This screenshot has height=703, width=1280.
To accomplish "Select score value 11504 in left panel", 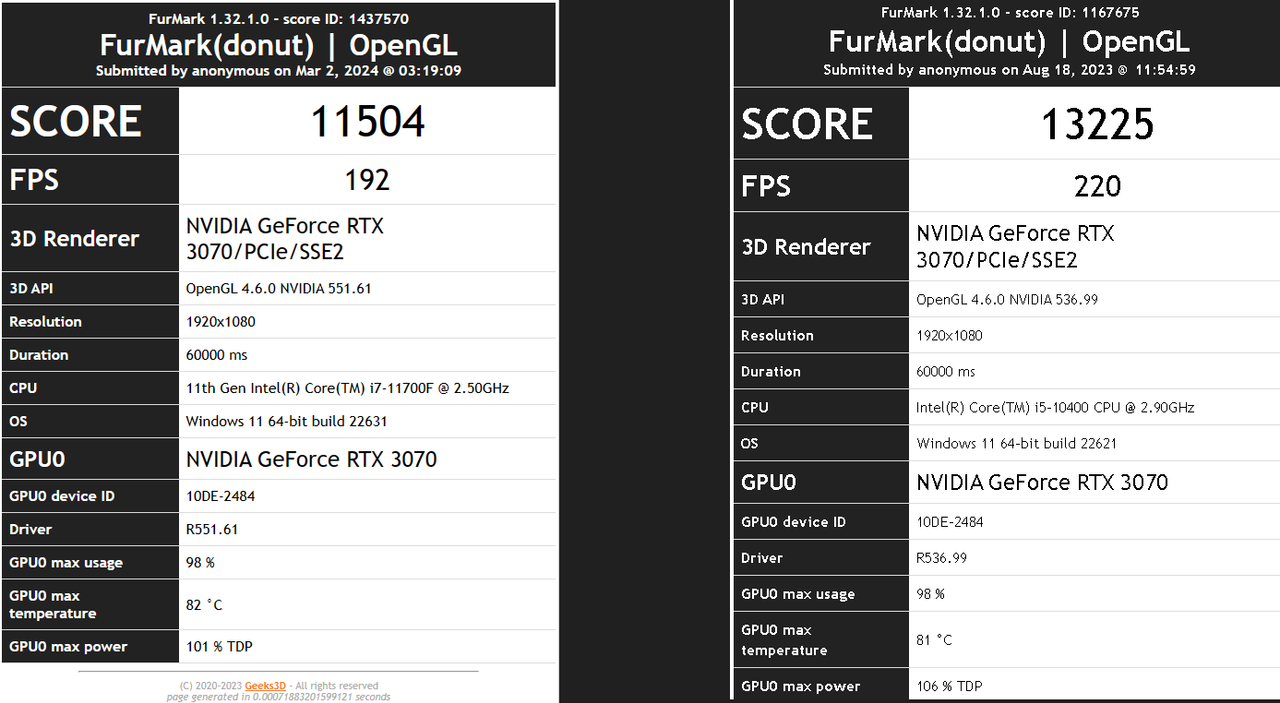I will tap(368, 122).
